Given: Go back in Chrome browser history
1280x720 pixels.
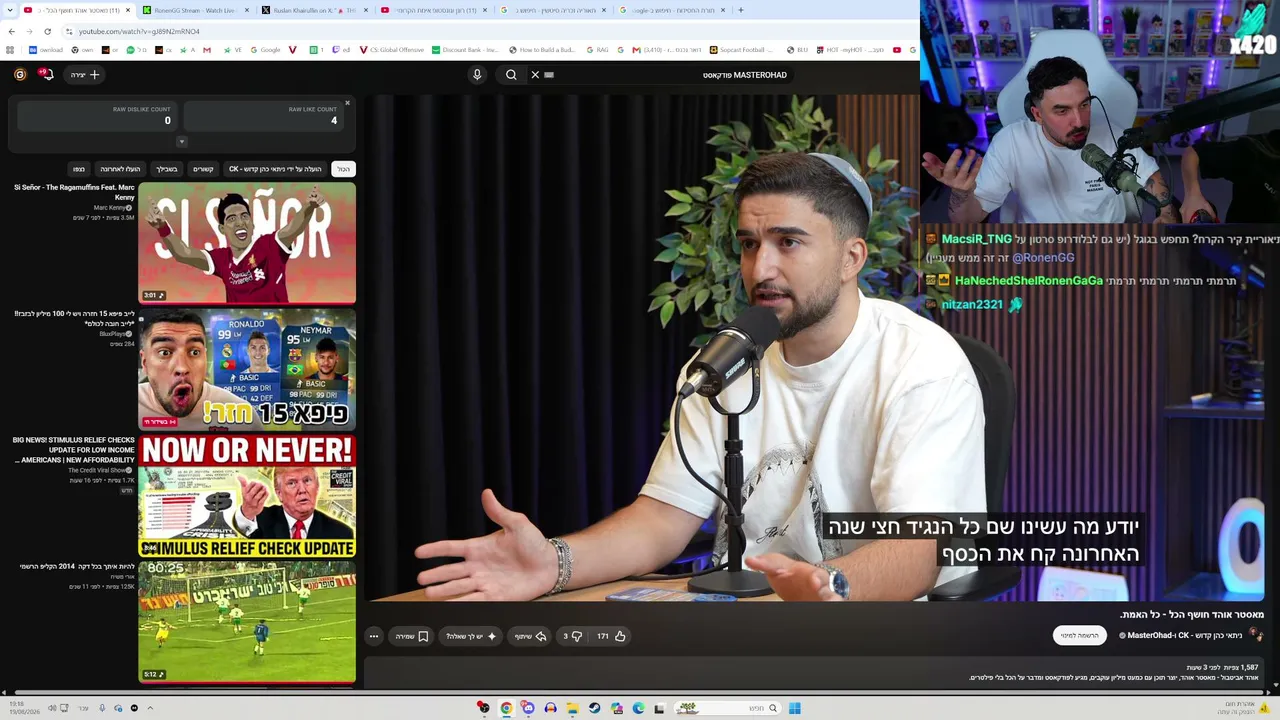Looking at the screenshot, I should click(11, 31).
